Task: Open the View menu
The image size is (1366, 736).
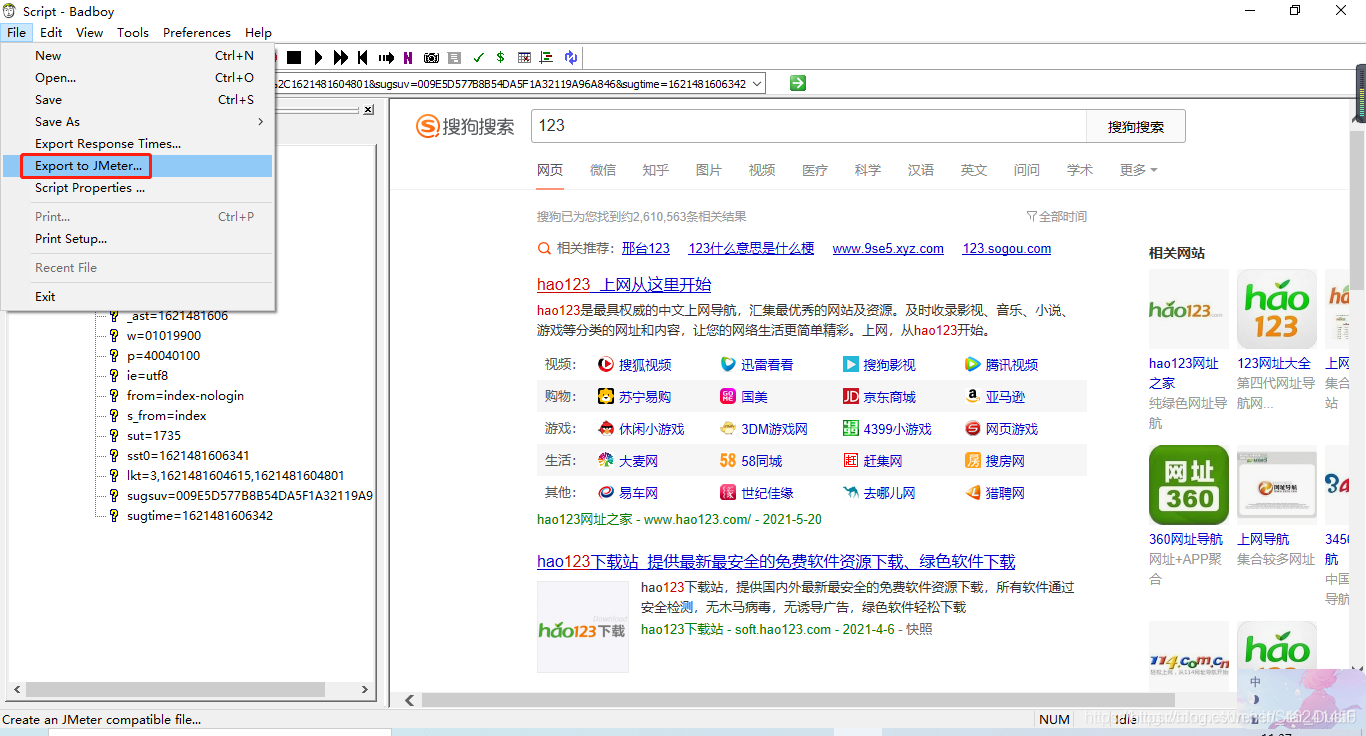Action: pyautogui.click(x=89, y=32)
